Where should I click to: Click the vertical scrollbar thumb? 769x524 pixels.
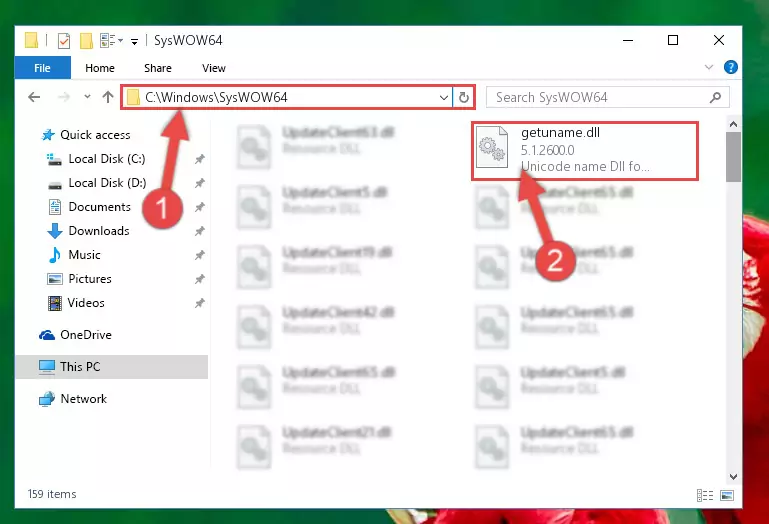[733, 157]
